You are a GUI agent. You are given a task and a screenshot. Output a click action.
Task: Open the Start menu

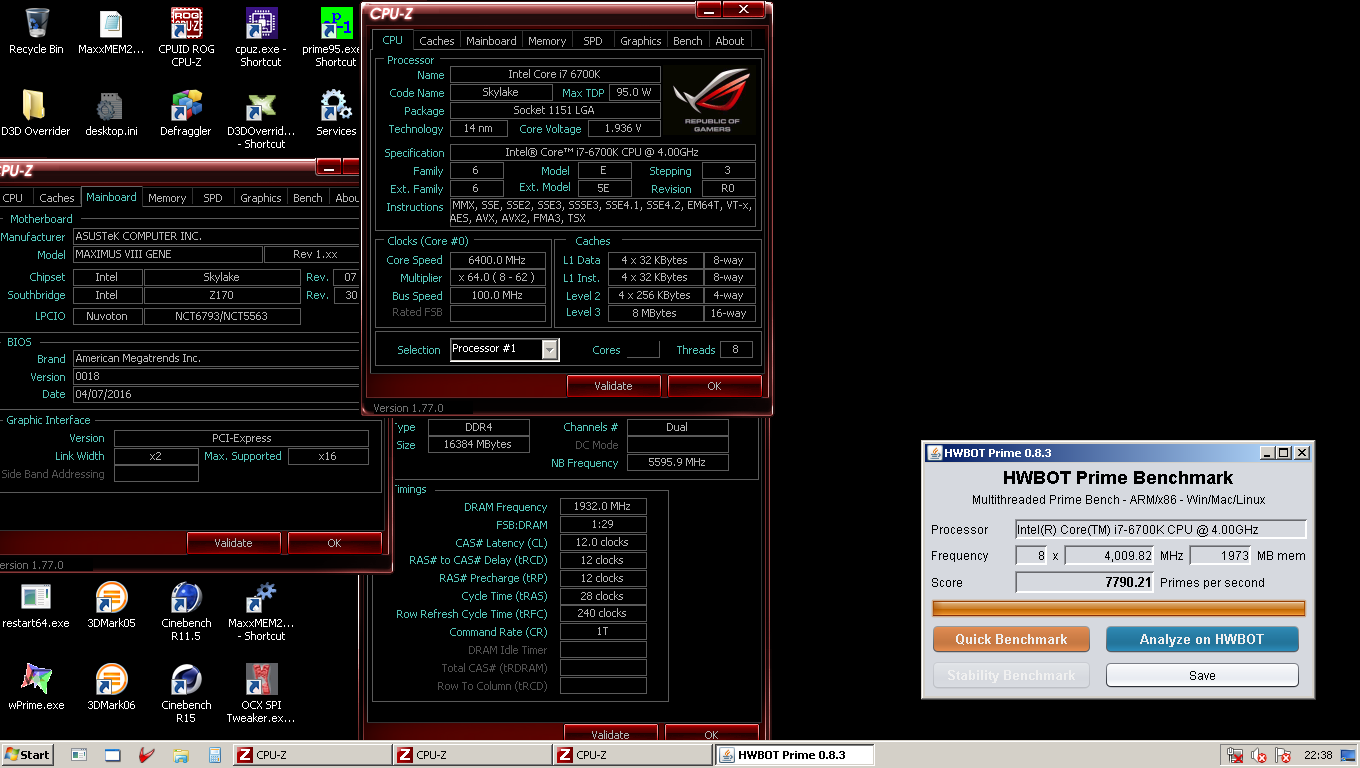tap(28, 755)
